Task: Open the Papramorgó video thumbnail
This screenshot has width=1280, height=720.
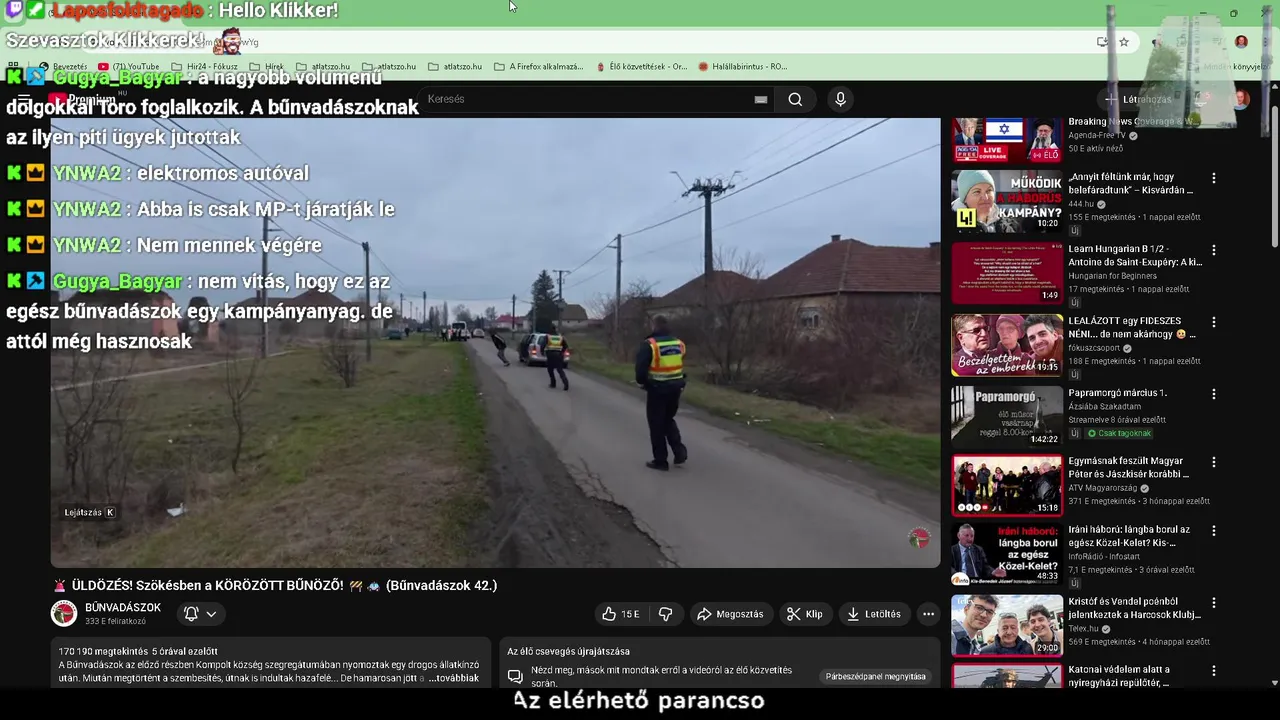Action: point(1006,415)
